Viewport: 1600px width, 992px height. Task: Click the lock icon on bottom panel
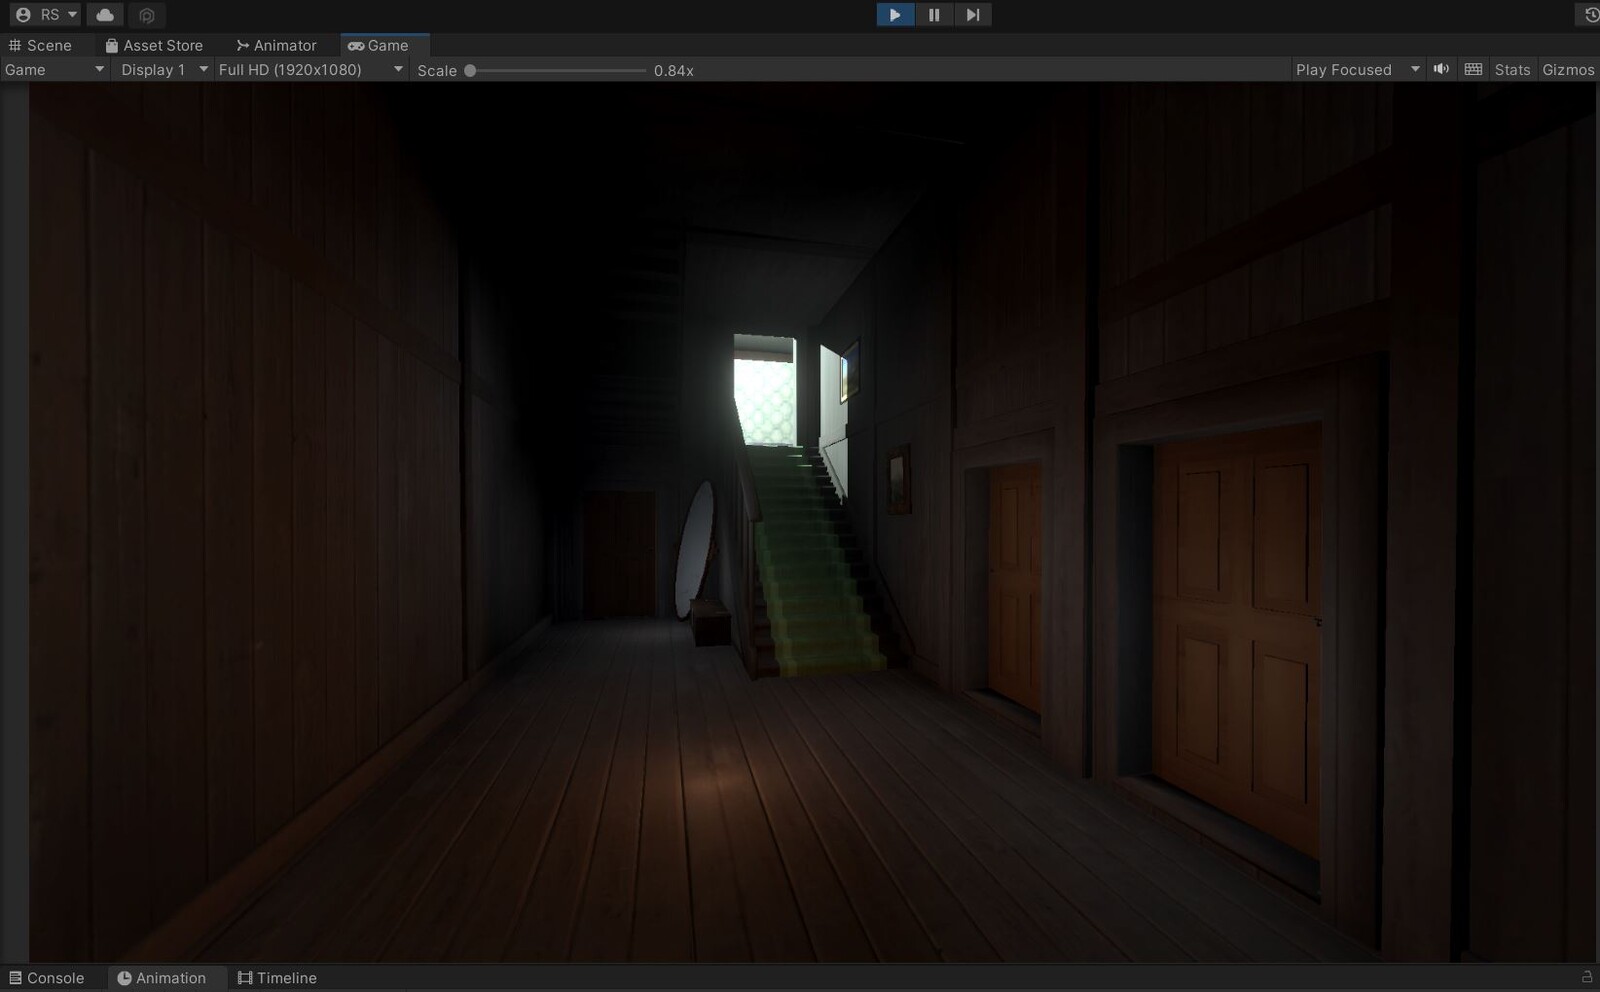tap(1587, 977)
